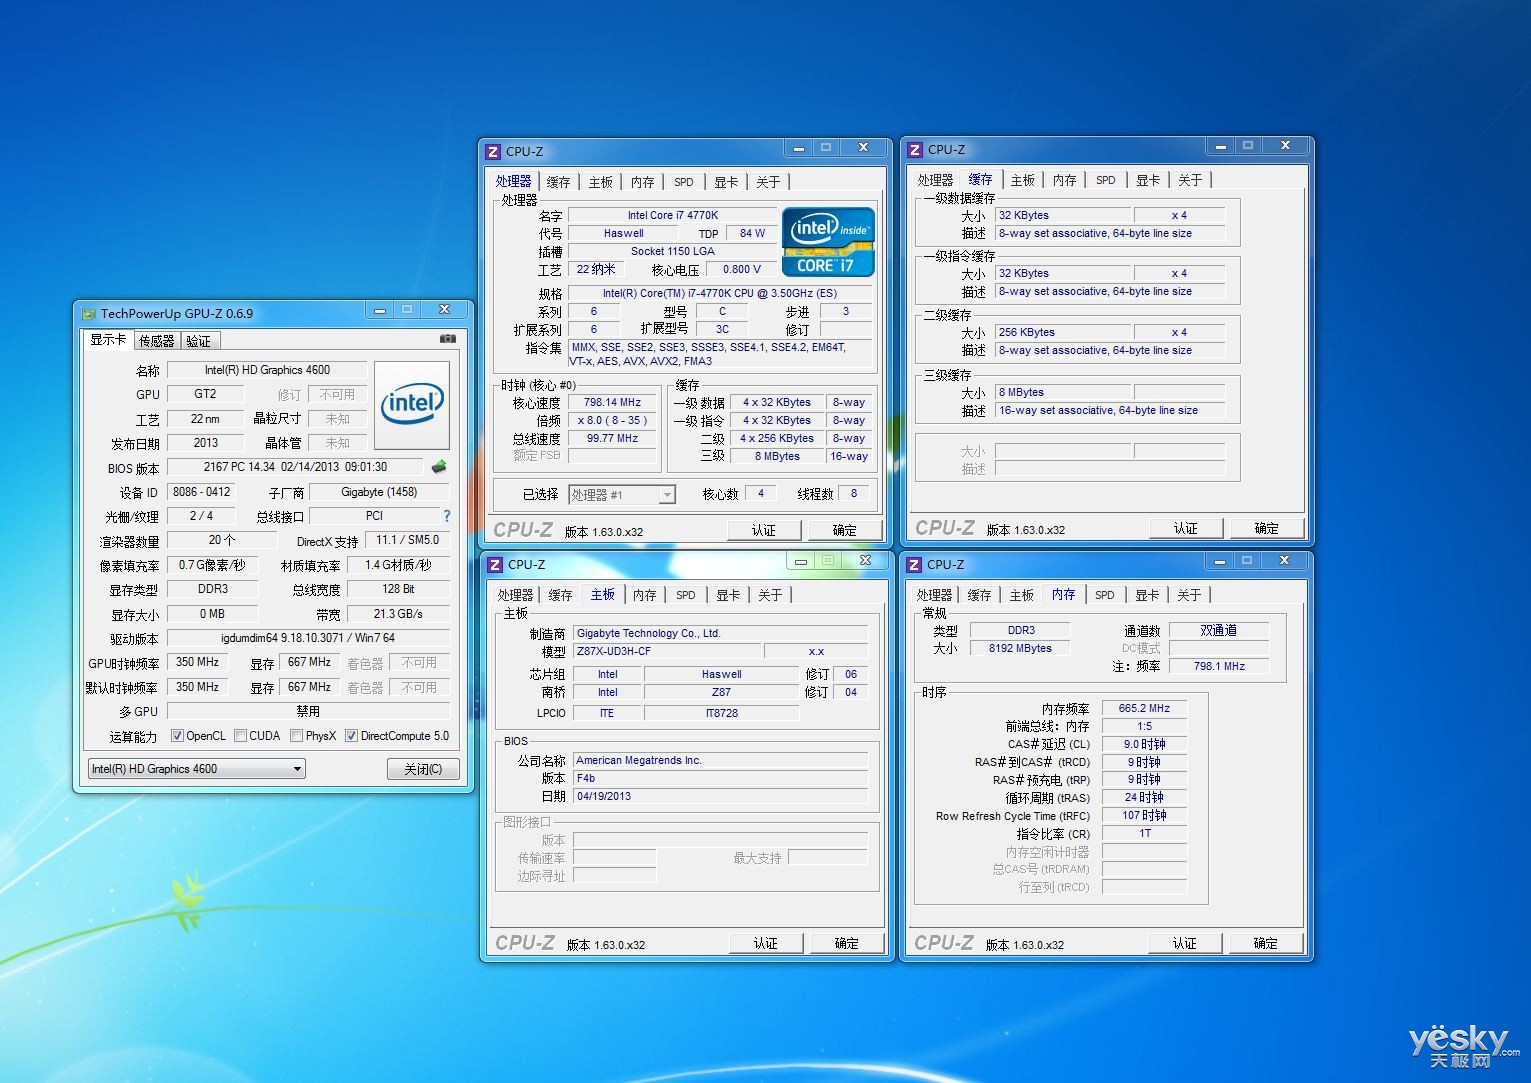Click the GPU-Z screenshot camera icon
The width and height of the screenshot is (1531, 1083).
[x=448, y=339]
